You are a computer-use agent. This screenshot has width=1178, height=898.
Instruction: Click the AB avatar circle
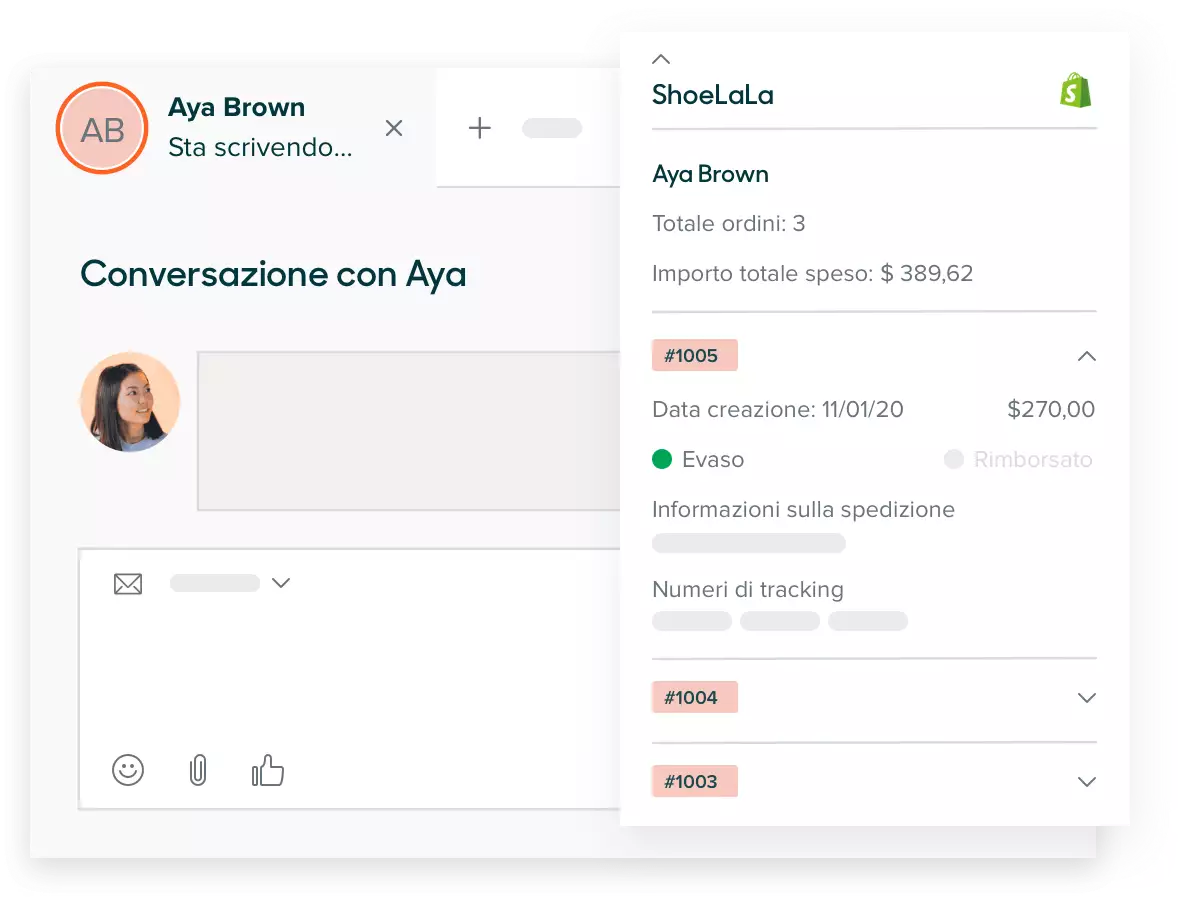102,129
